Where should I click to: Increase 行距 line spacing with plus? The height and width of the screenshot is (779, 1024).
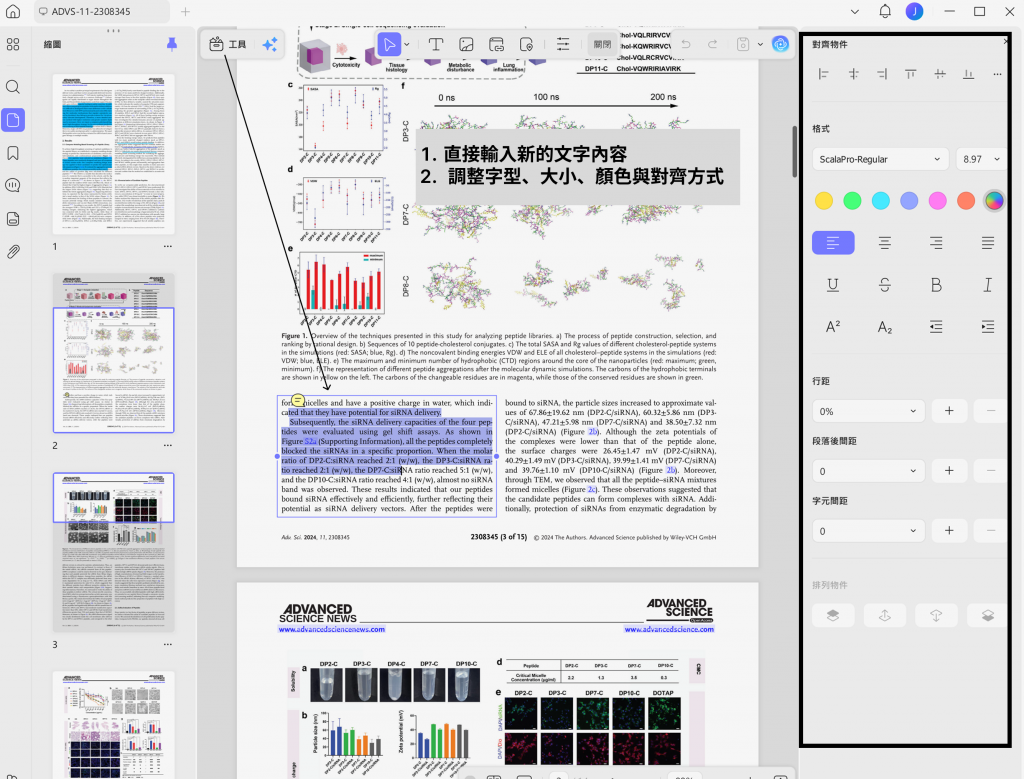[x=949, y=411]
